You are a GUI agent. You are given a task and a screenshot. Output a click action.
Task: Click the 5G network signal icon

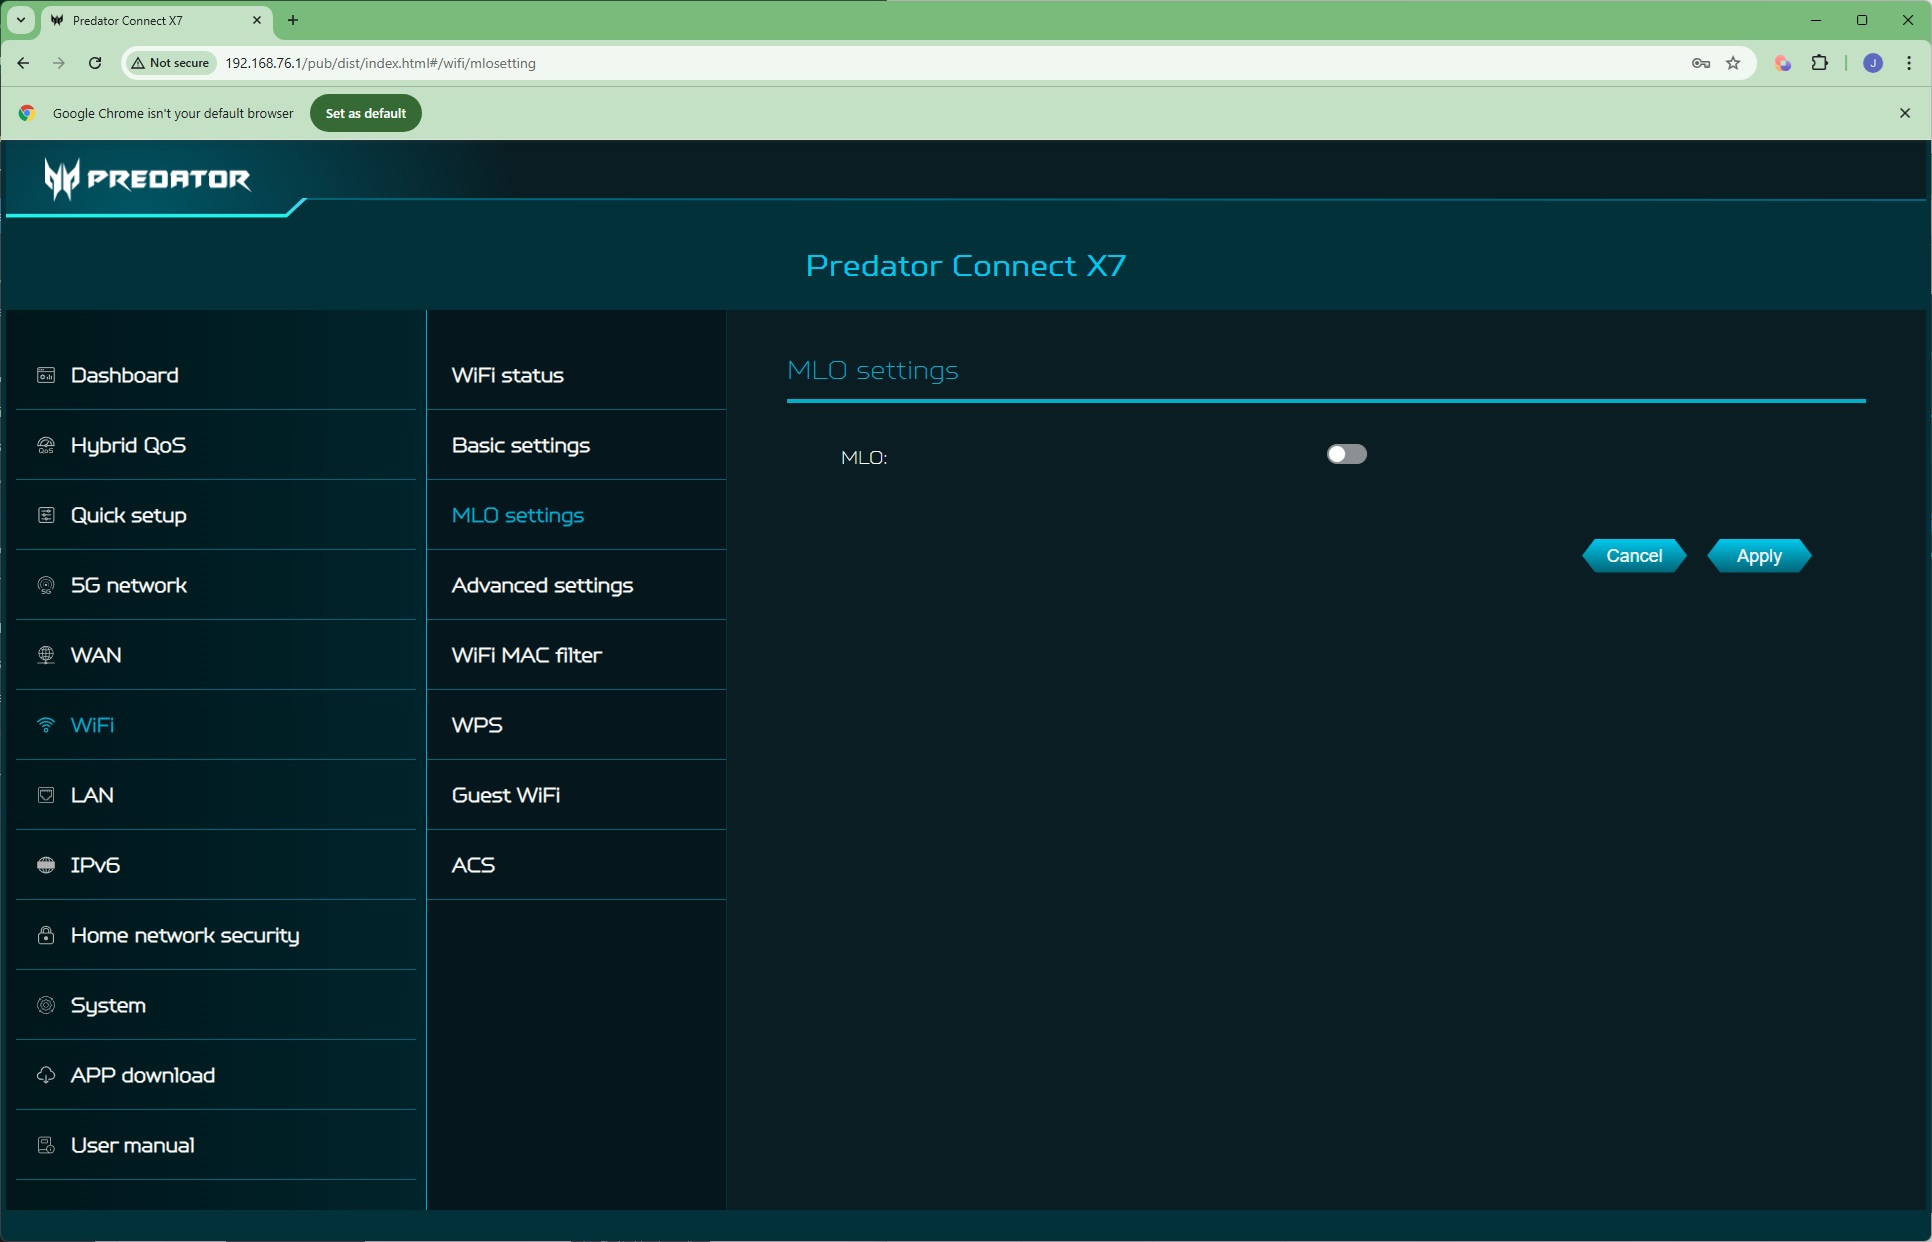(x=46, y=585)
